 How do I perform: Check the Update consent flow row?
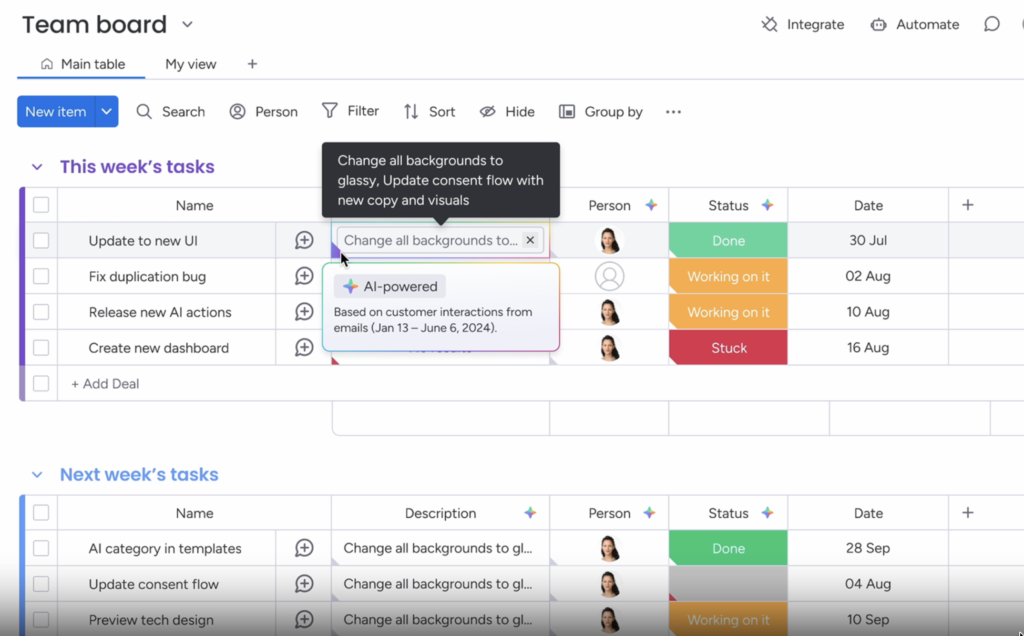click(41, 584)
